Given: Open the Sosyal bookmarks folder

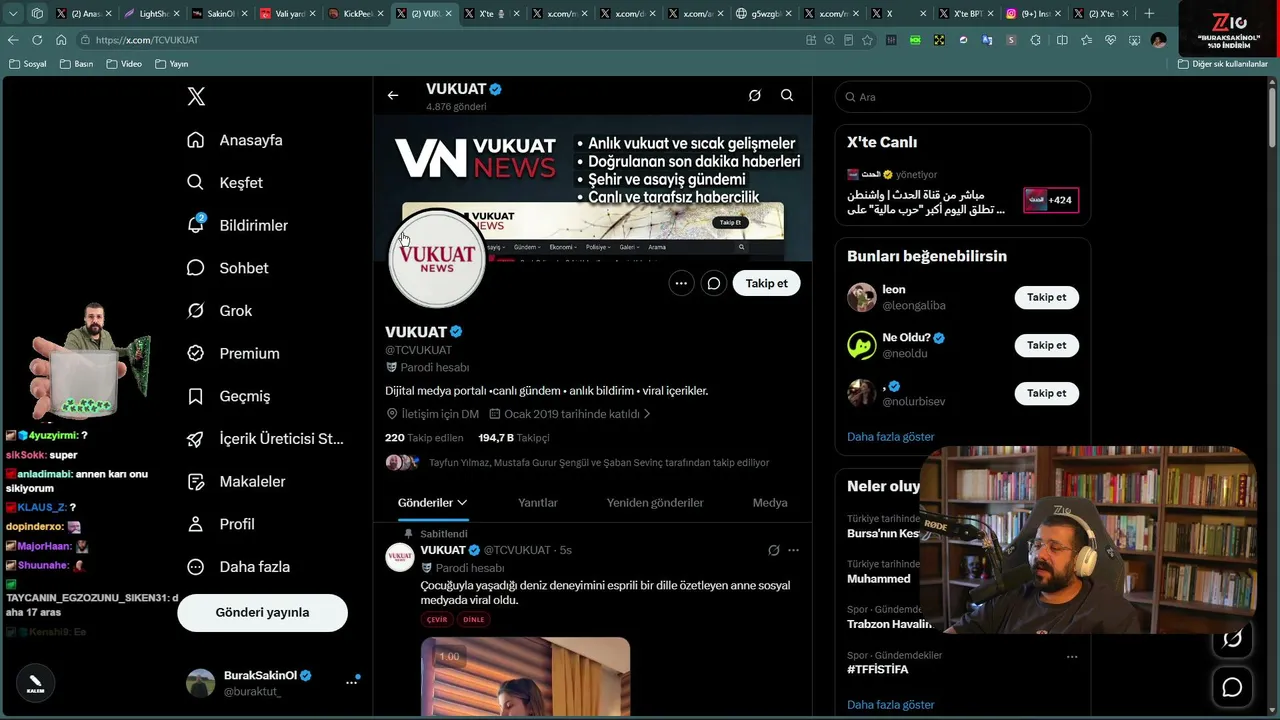Looking at the screenshot, I should click(28, 64).
